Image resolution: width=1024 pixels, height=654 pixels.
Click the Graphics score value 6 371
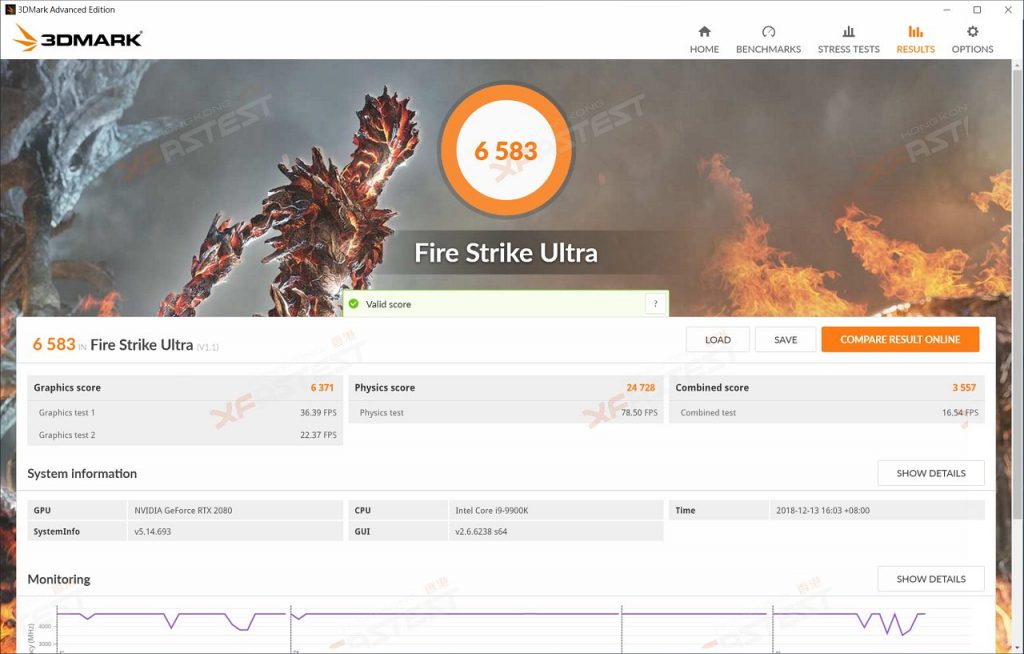pos(322,387)
